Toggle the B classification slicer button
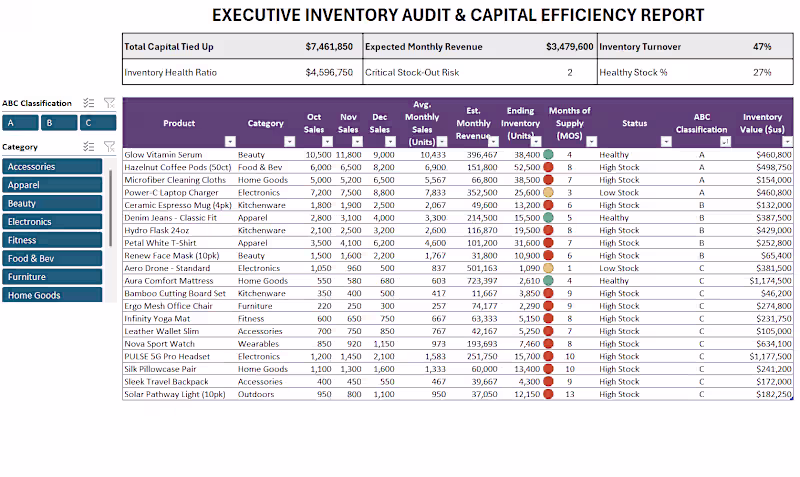The width and height of the screenshot is (800, 477). tap(59, 123)
